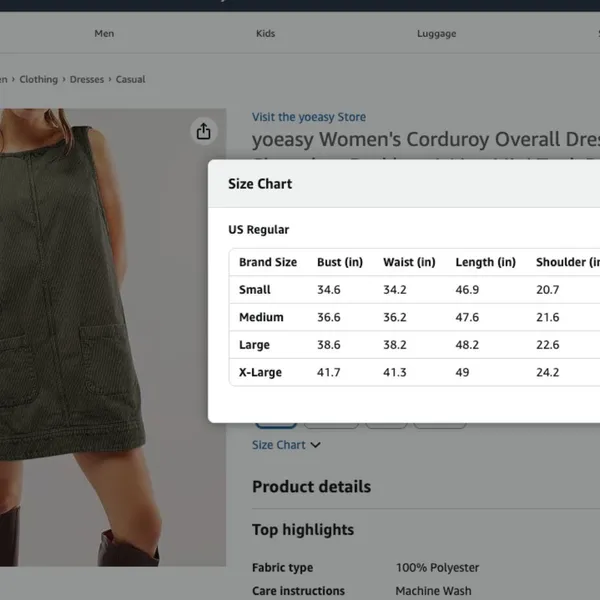Open the Luggage department tab

click(437, 34)
